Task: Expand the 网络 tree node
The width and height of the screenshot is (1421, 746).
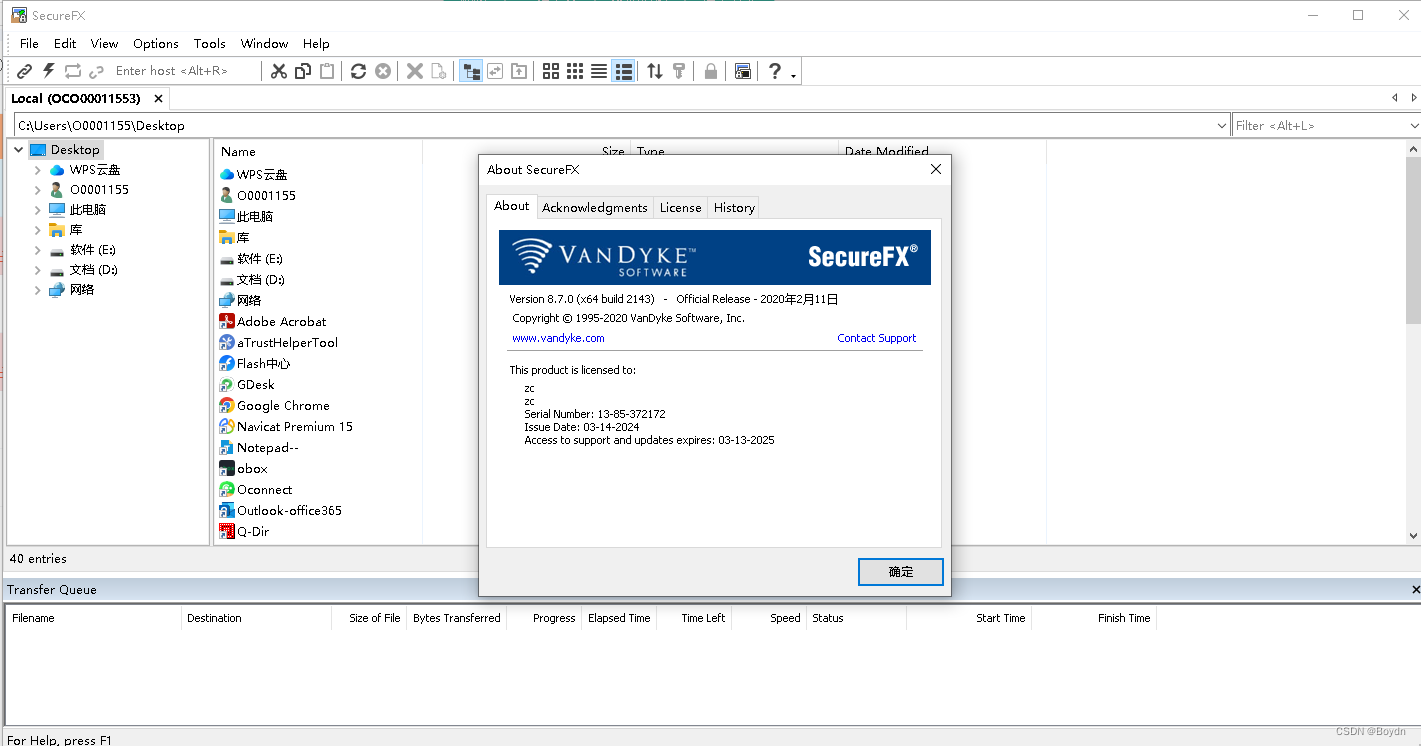Action: pyautogui.click(x=38, y=290)
